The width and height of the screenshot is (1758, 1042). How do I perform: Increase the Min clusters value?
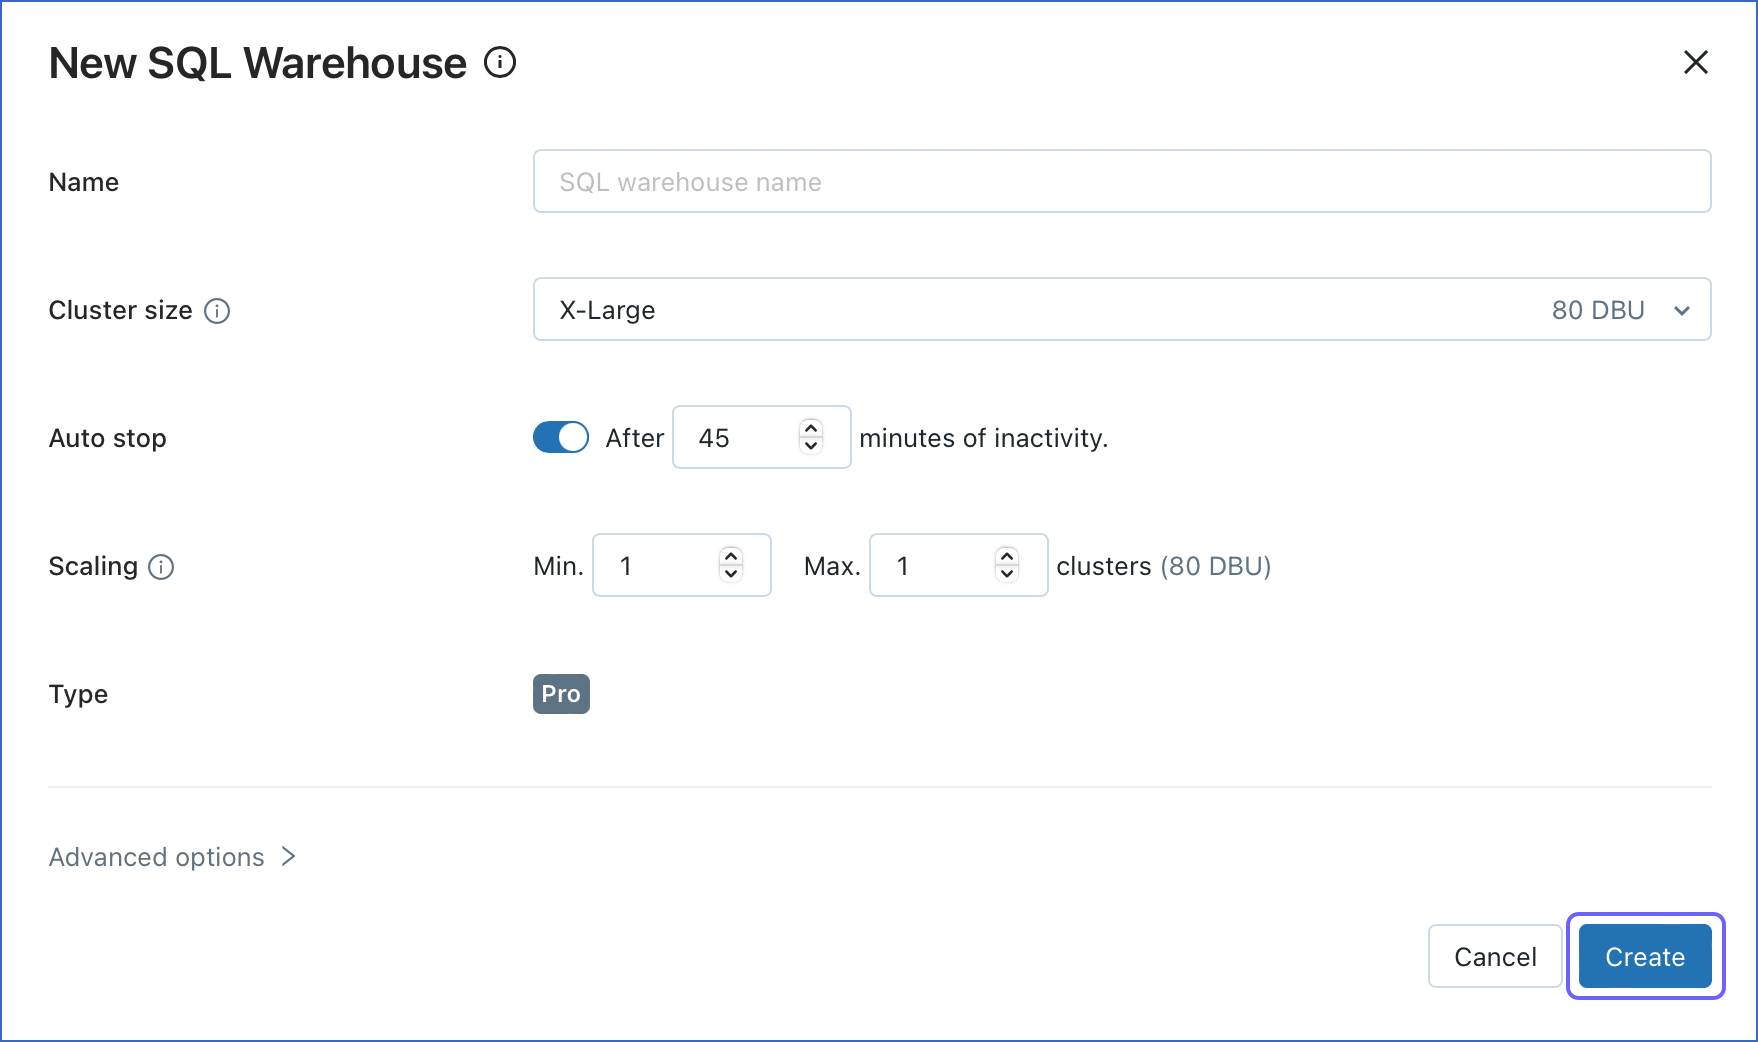[731, 555]
